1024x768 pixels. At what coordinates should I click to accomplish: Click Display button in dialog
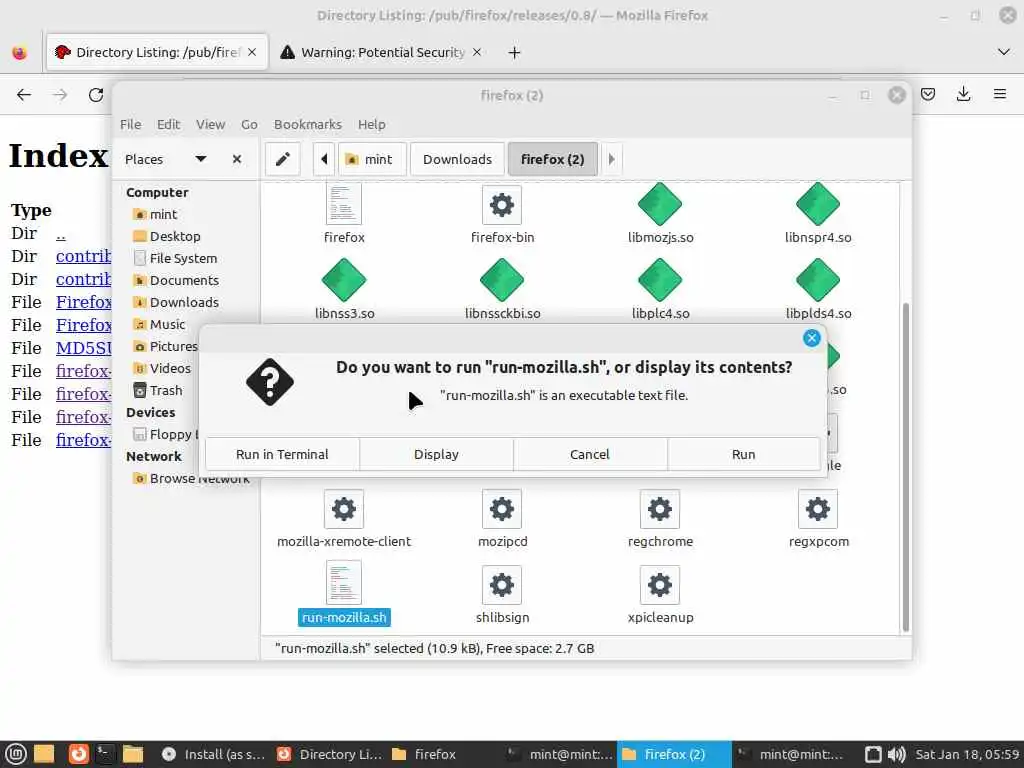click(436, 454)
